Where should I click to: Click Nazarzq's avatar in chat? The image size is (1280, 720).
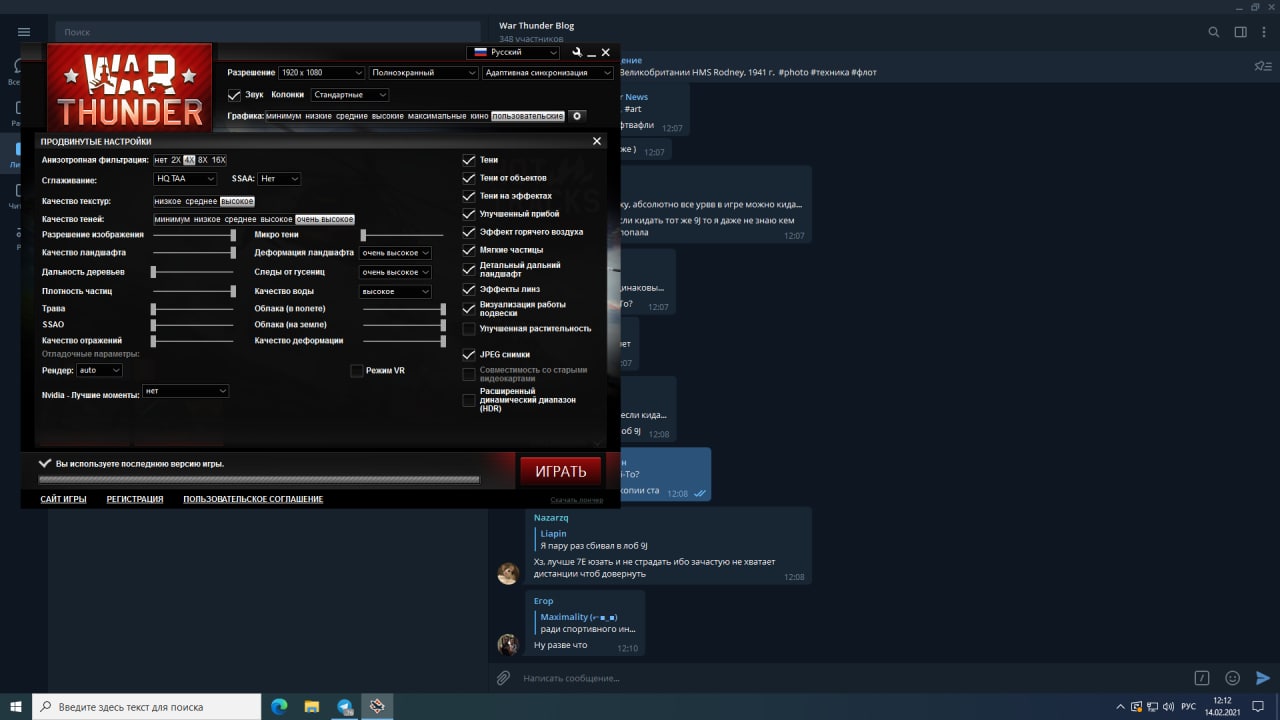508,573
